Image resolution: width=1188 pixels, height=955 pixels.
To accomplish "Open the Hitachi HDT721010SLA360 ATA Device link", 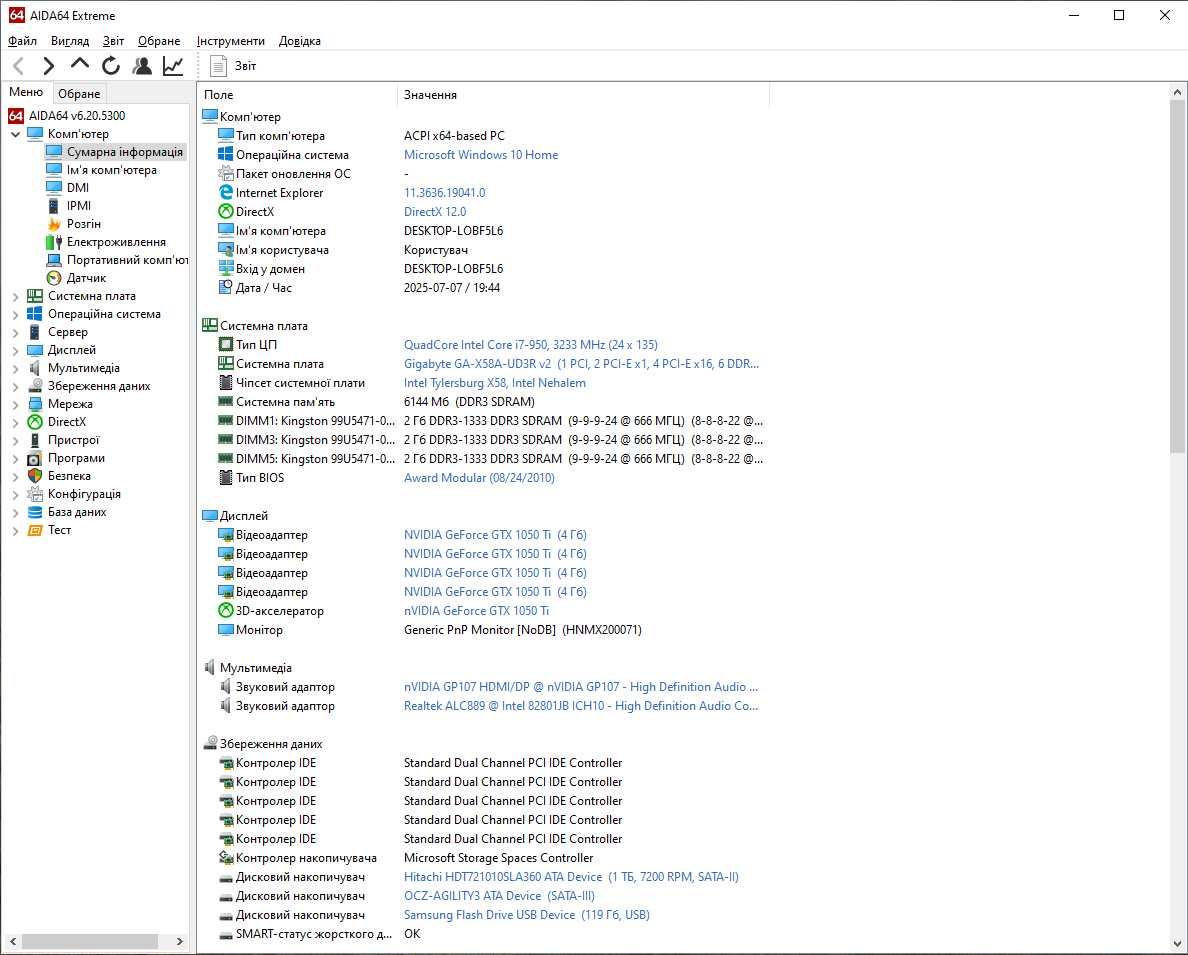I will [571, 877].
